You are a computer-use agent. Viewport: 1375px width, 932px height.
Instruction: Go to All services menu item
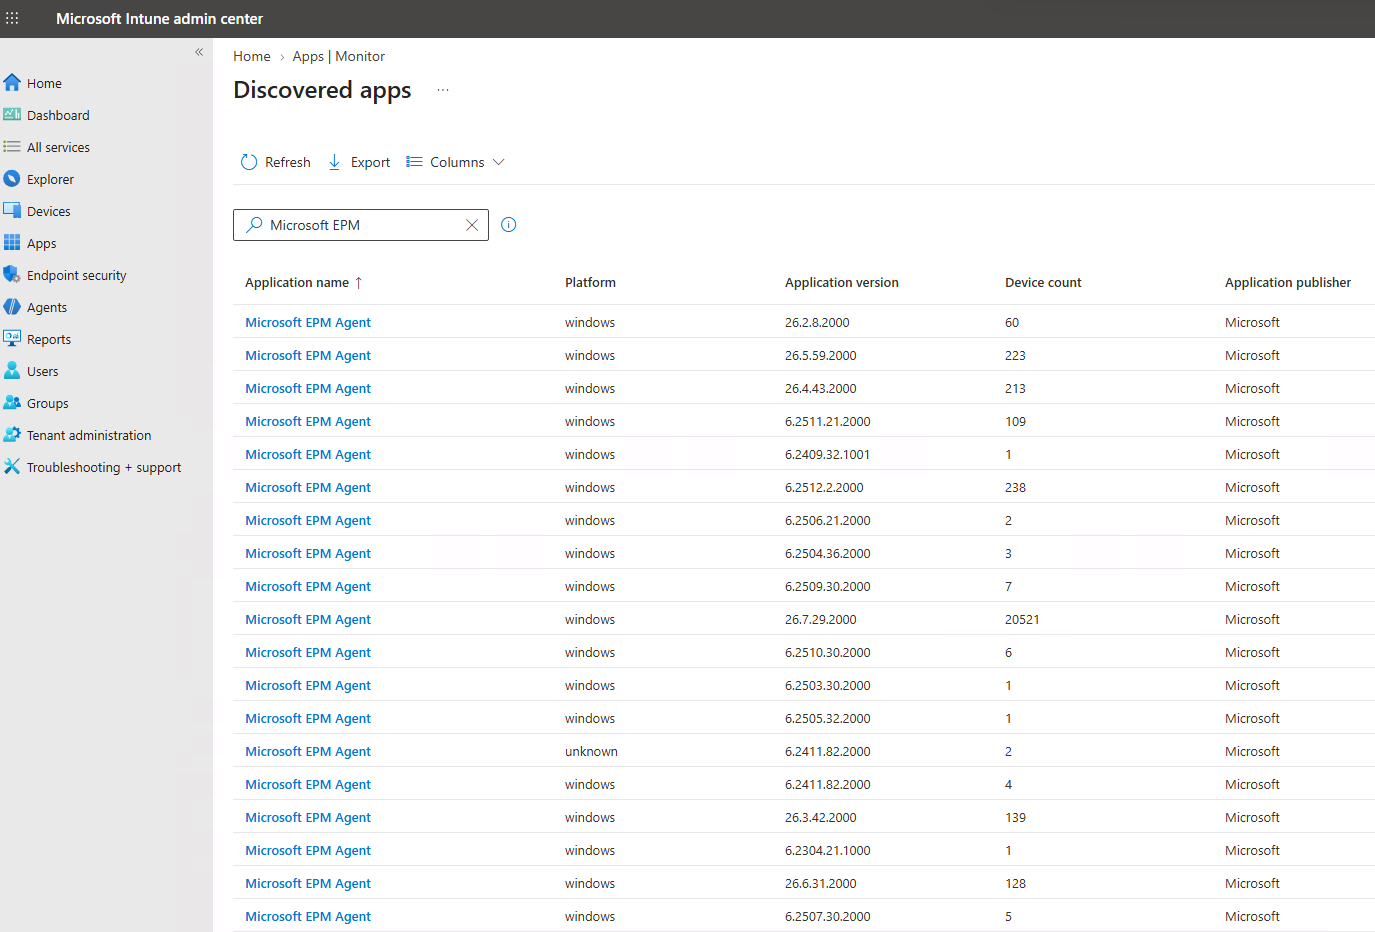[x=58, y=148]
